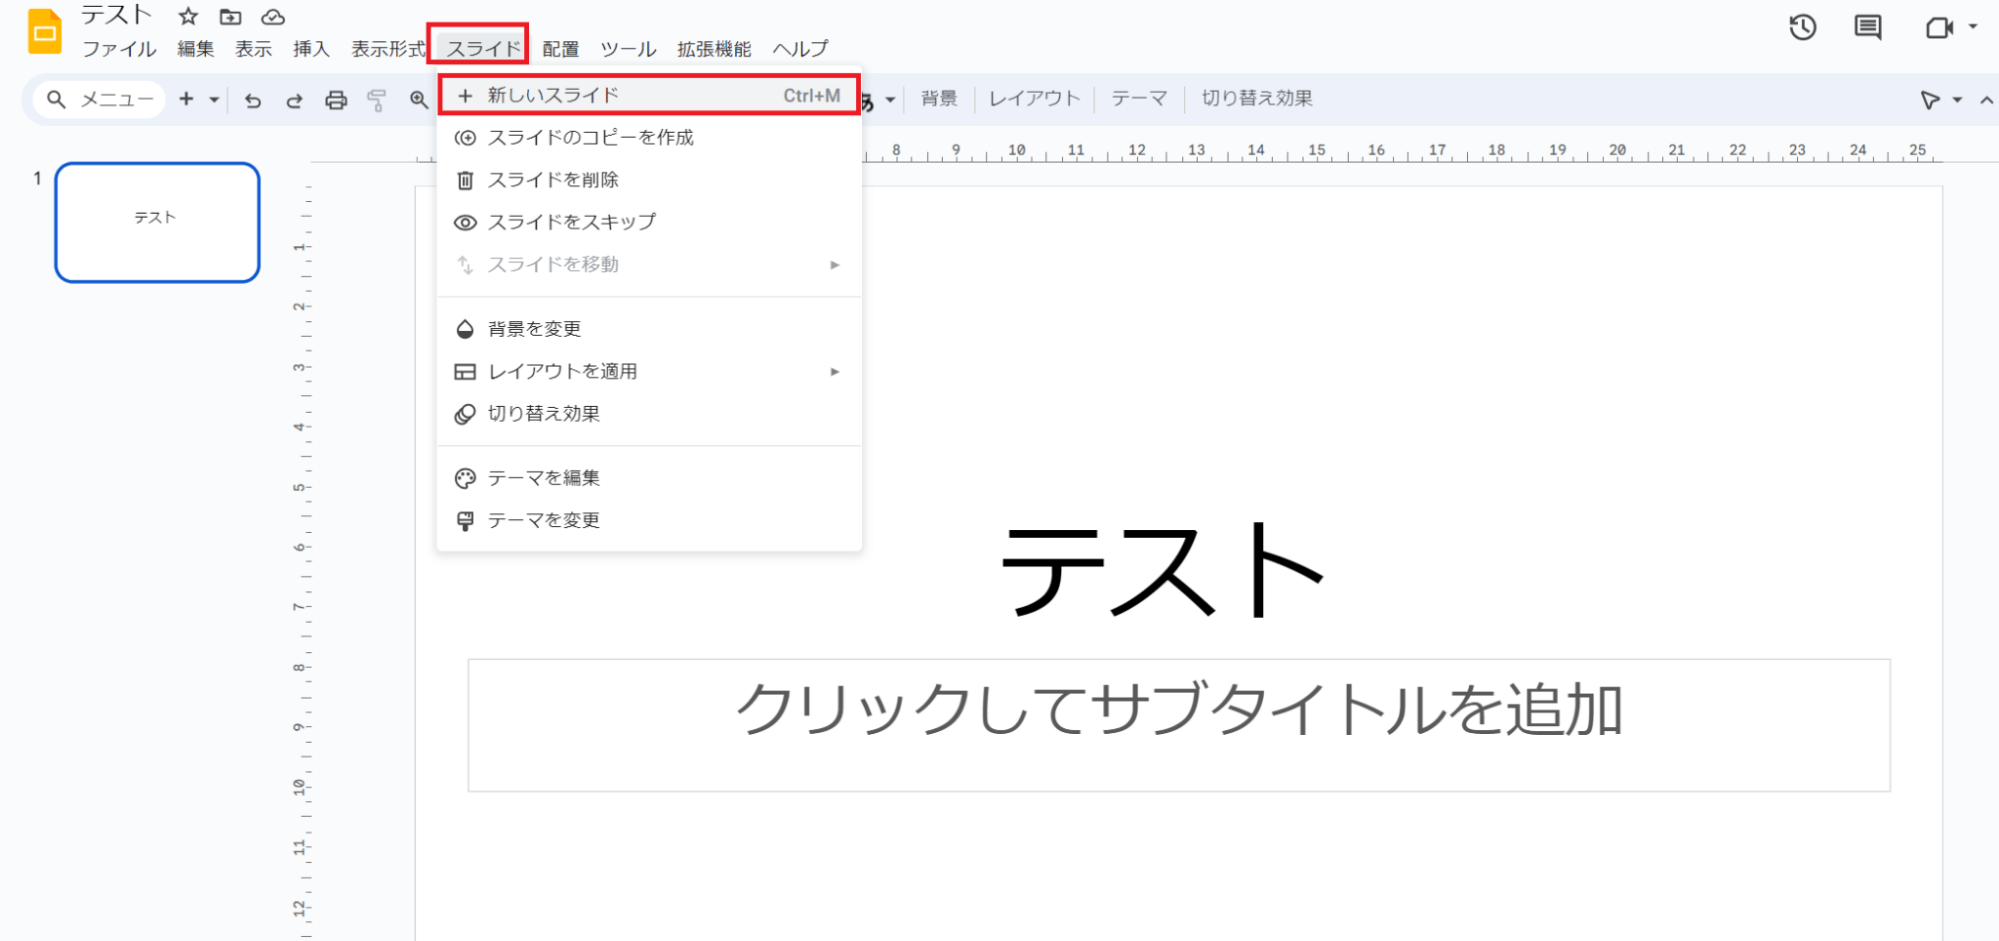The image size is (1999, 941).
Task: Open version history clock icon
Action: [x=1802, y=28]
